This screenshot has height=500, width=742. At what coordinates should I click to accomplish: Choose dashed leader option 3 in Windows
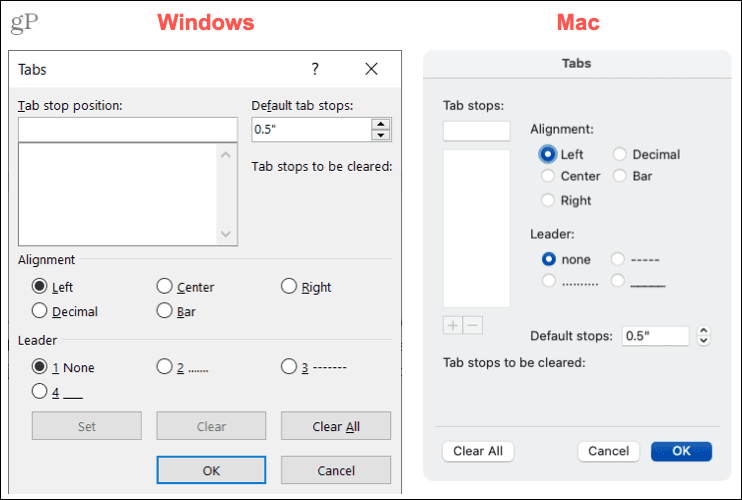[x=289, y=367]
